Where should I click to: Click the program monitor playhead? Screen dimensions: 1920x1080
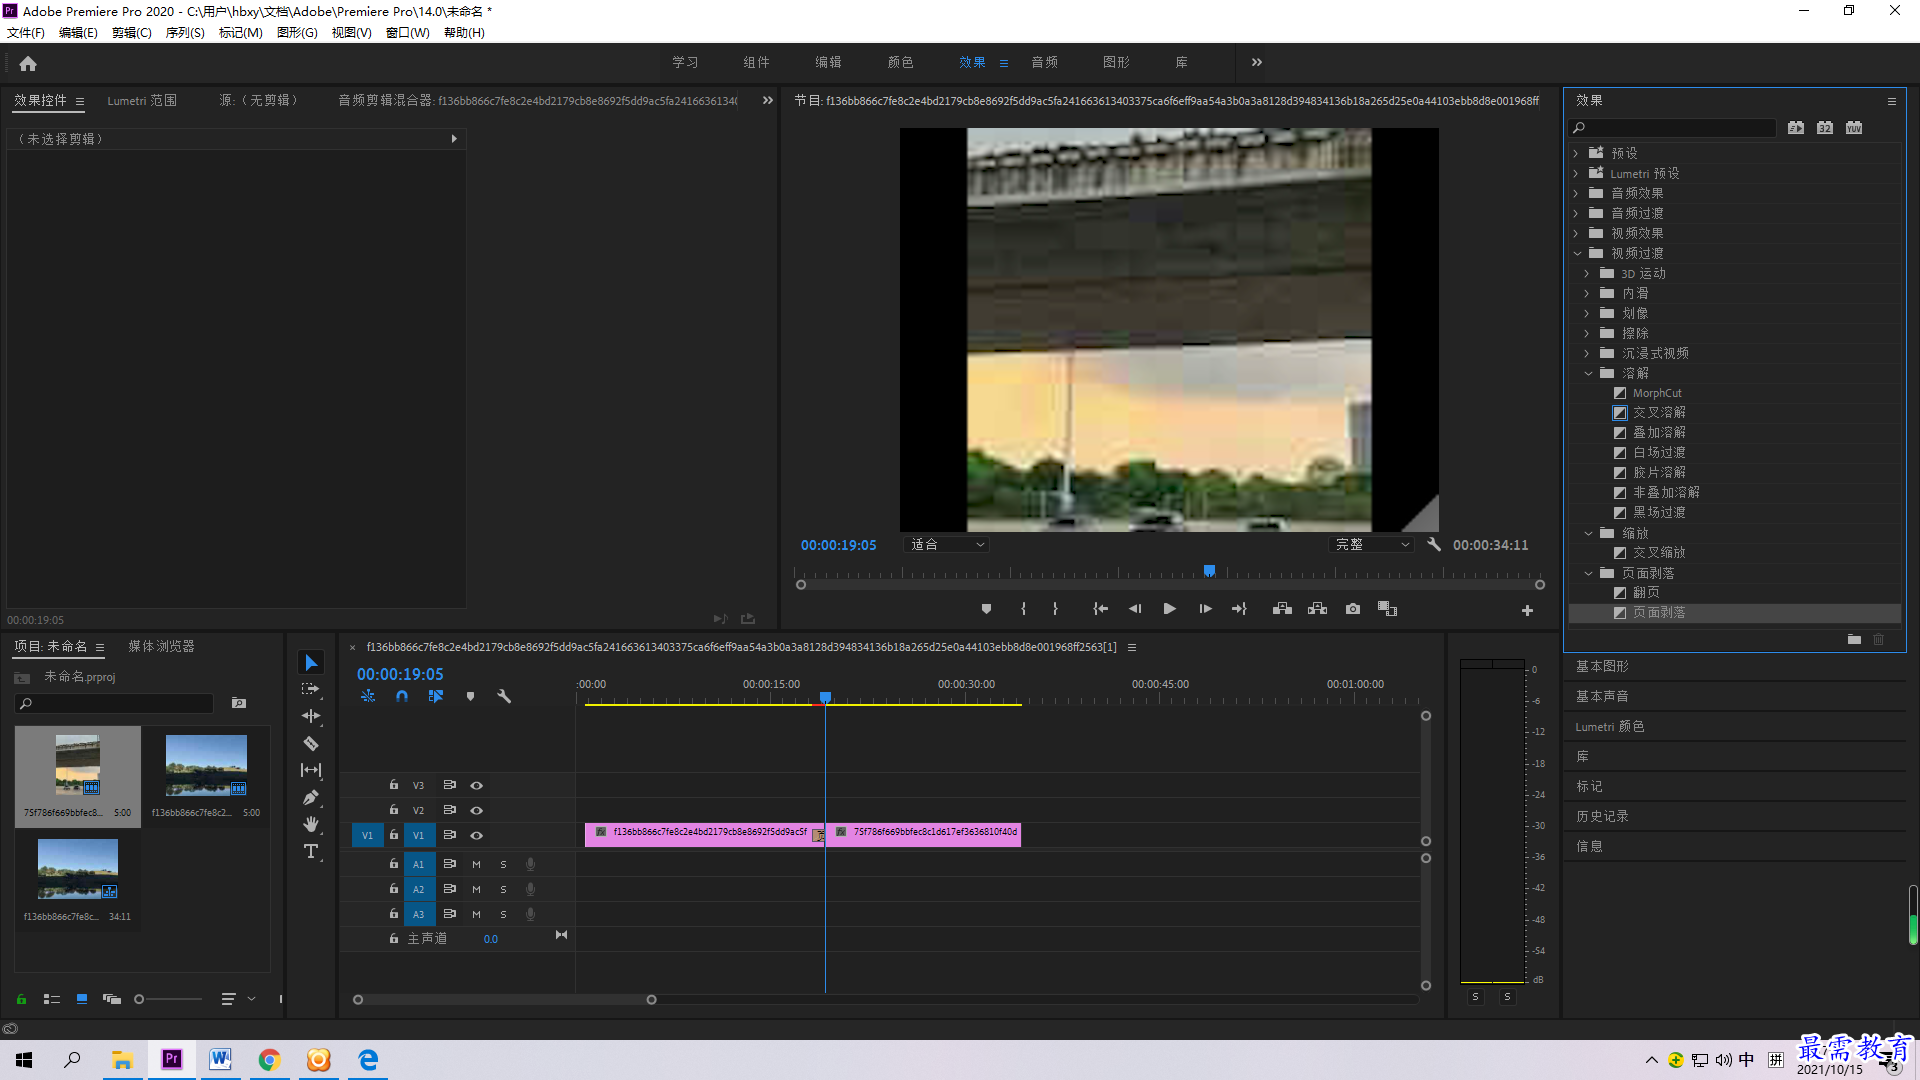click(1209, 571)
